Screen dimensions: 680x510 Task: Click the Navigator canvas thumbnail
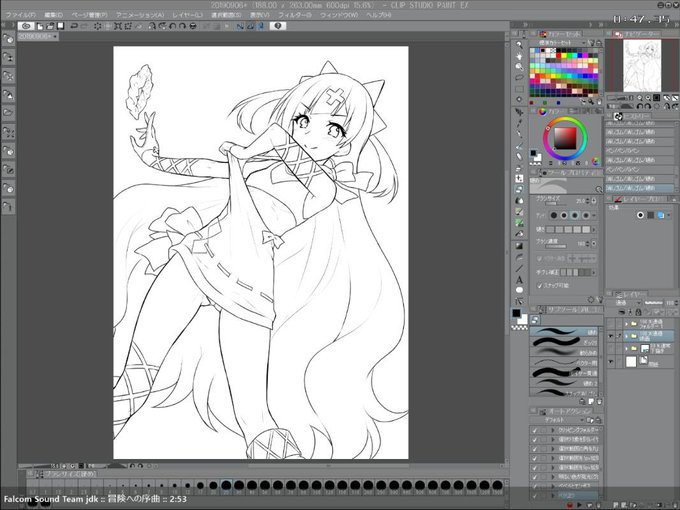pyautogui.click(x=642, y=65)
